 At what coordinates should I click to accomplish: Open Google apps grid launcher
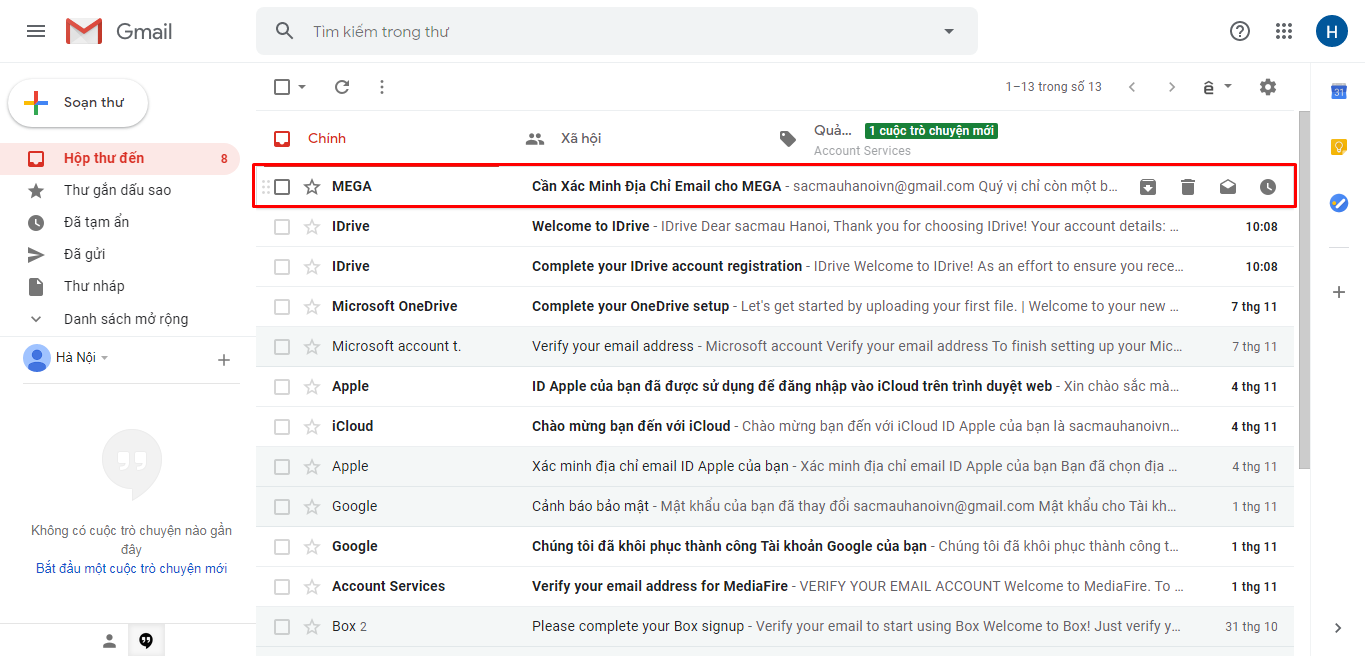click(x=1284, y=31)
